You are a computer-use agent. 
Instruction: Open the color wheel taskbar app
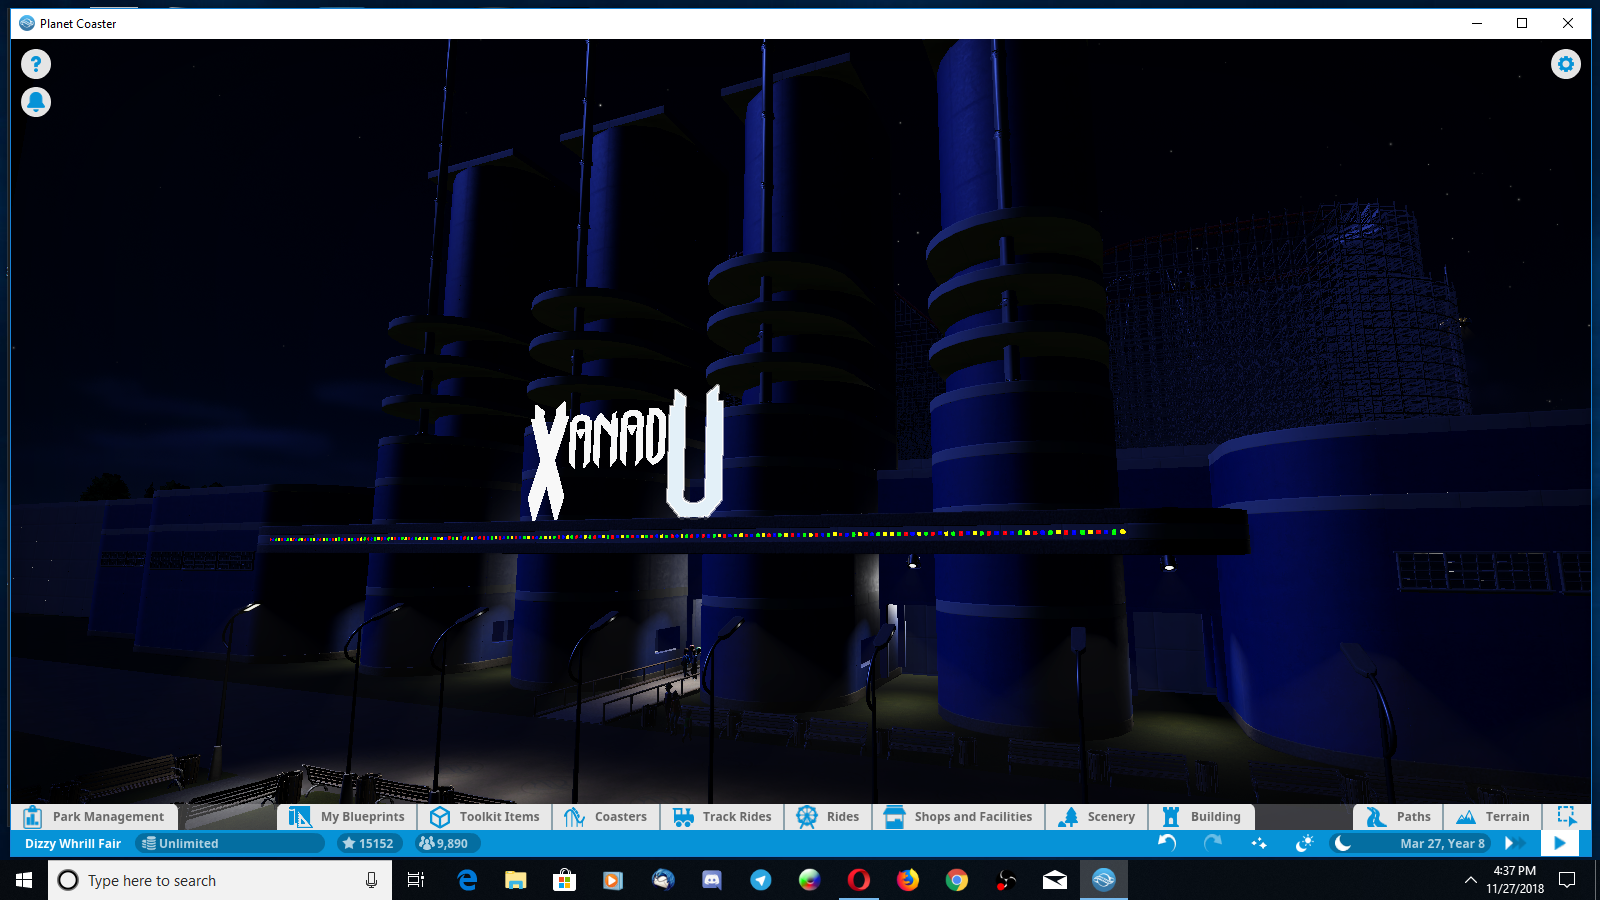pyautogui.click(x=810, y=880)
